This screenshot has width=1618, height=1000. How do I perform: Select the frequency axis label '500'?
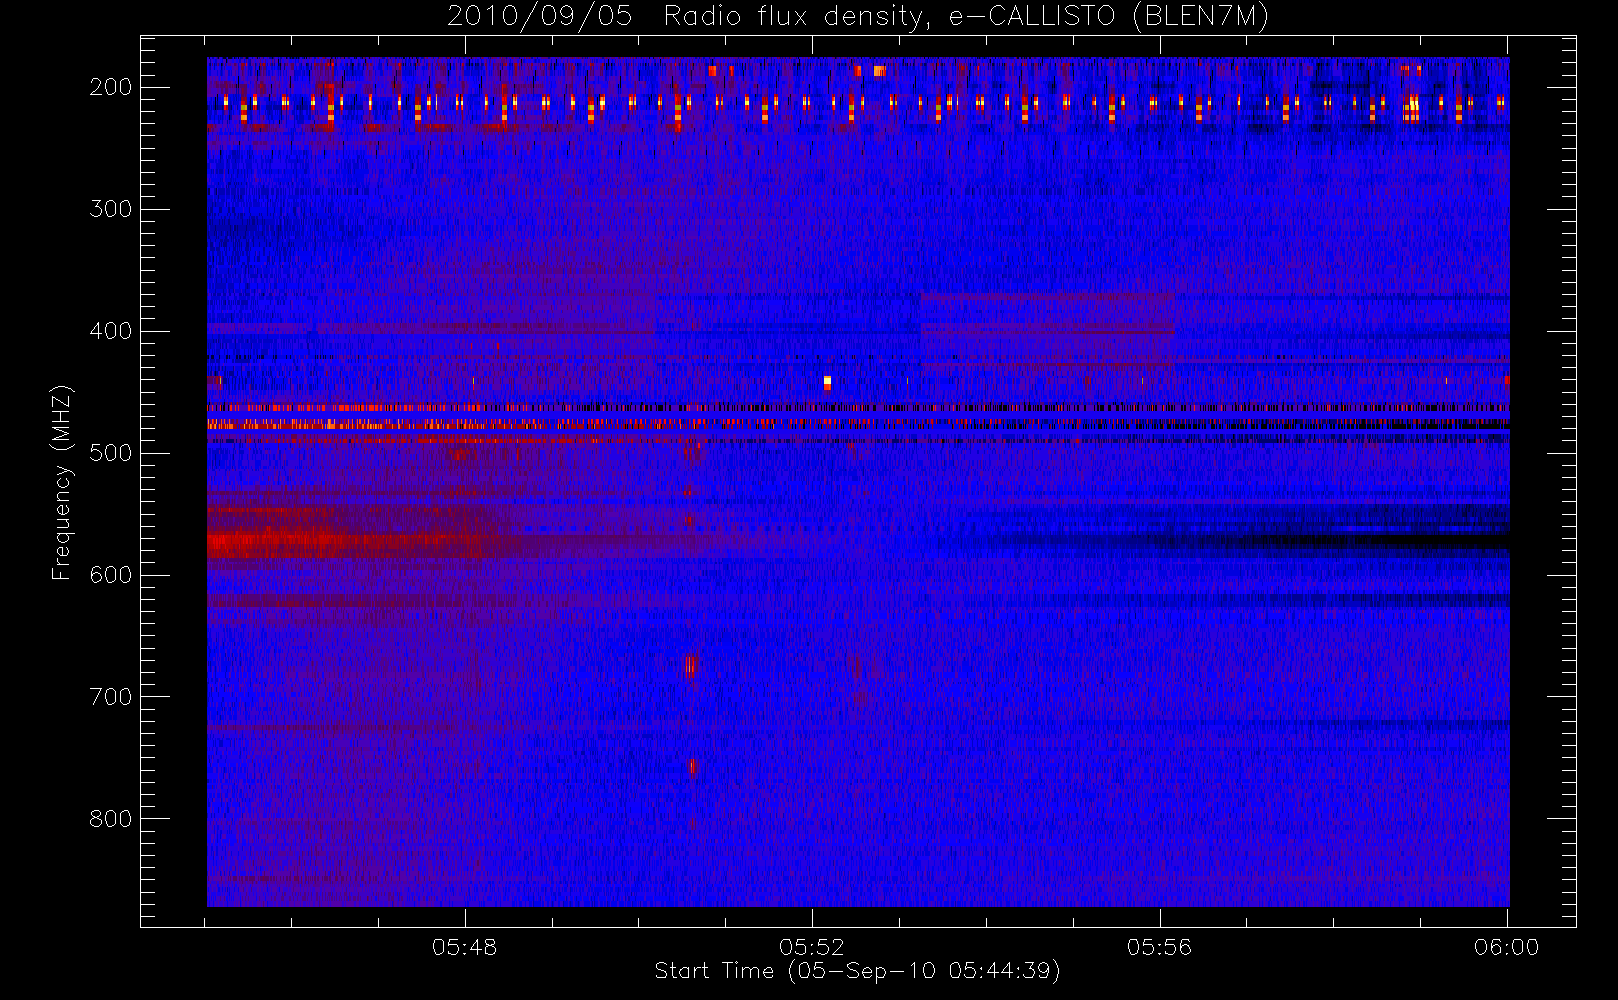[x=110, y=453]
